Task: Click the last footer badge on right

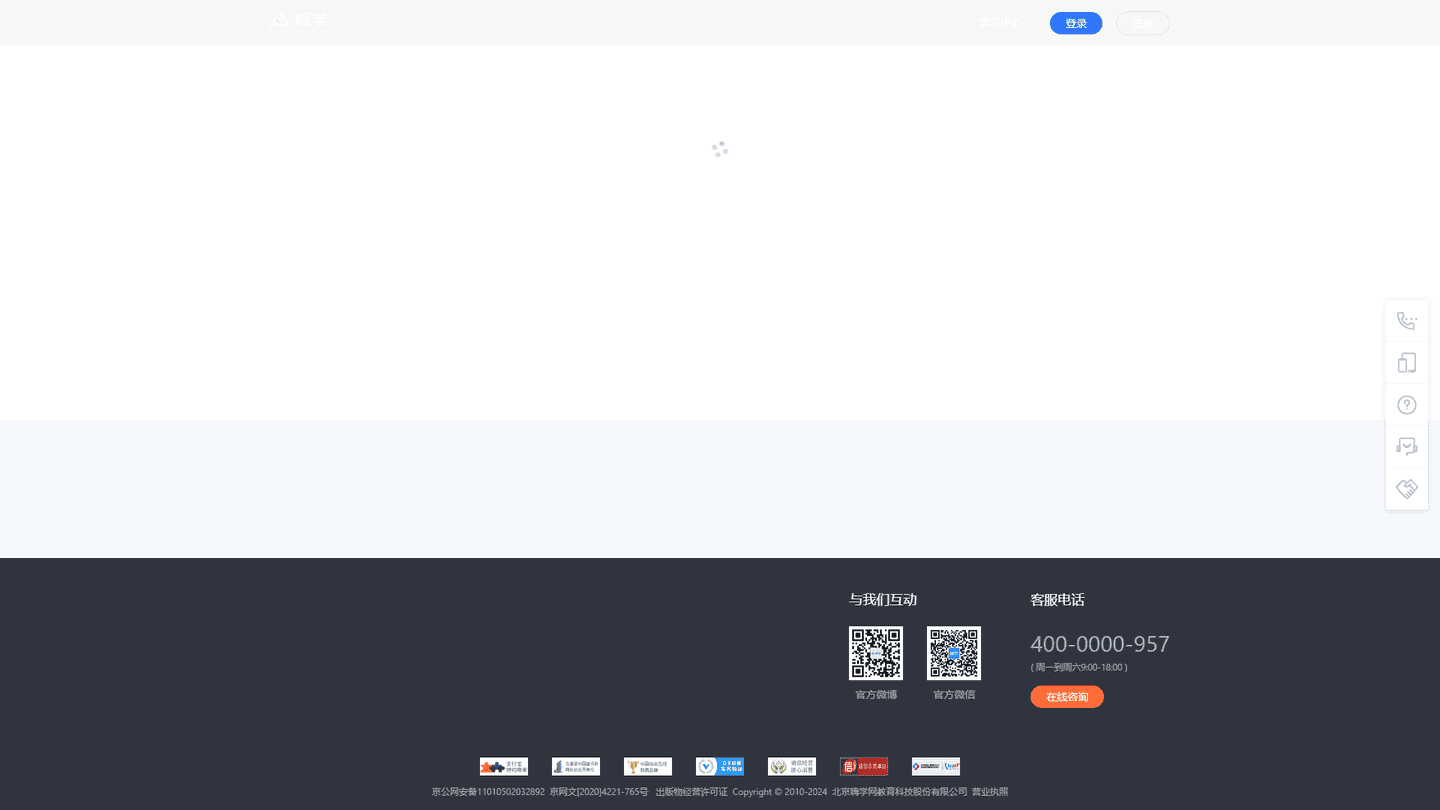Action: pos(936,766)
